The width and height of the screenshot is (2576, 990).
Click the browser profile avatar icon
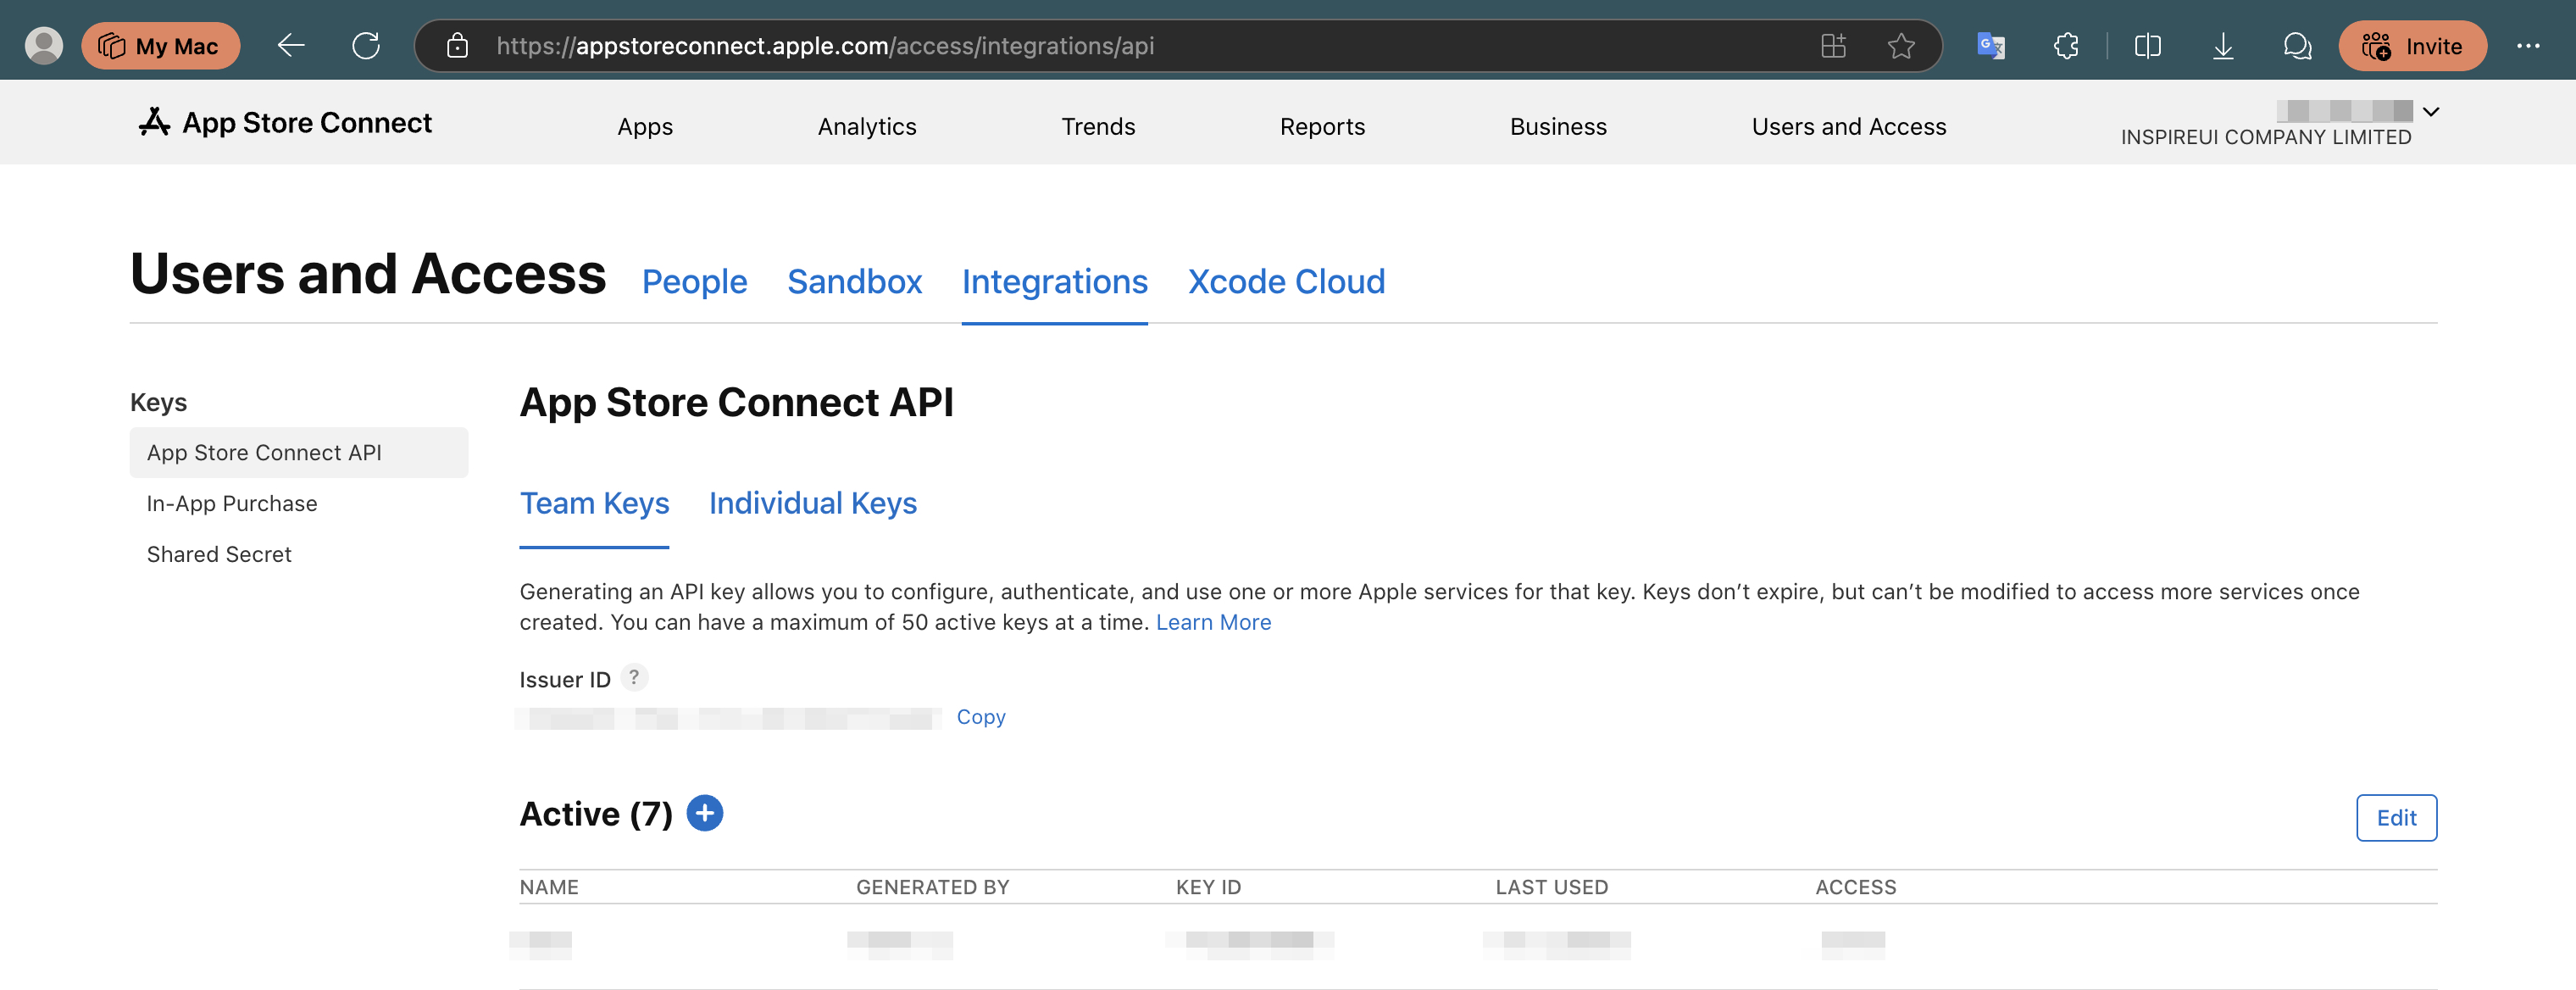coord(43,46)
